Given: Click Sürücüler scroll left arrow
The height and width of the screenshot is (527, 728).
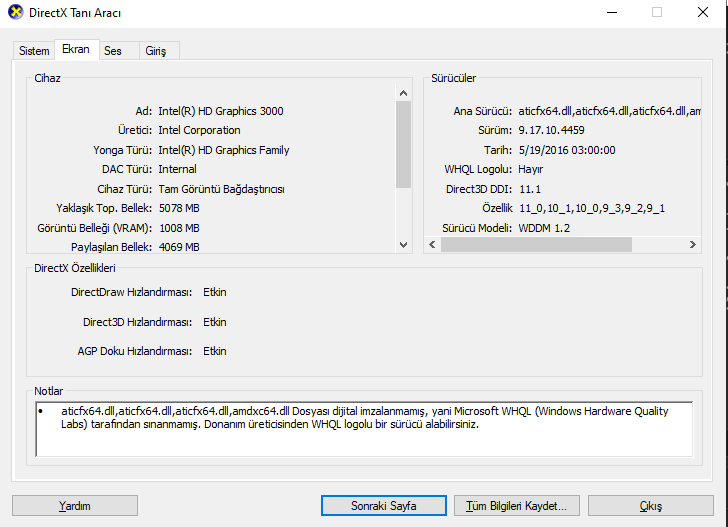Looking at the screenshot, I should [x=432, y=244].
